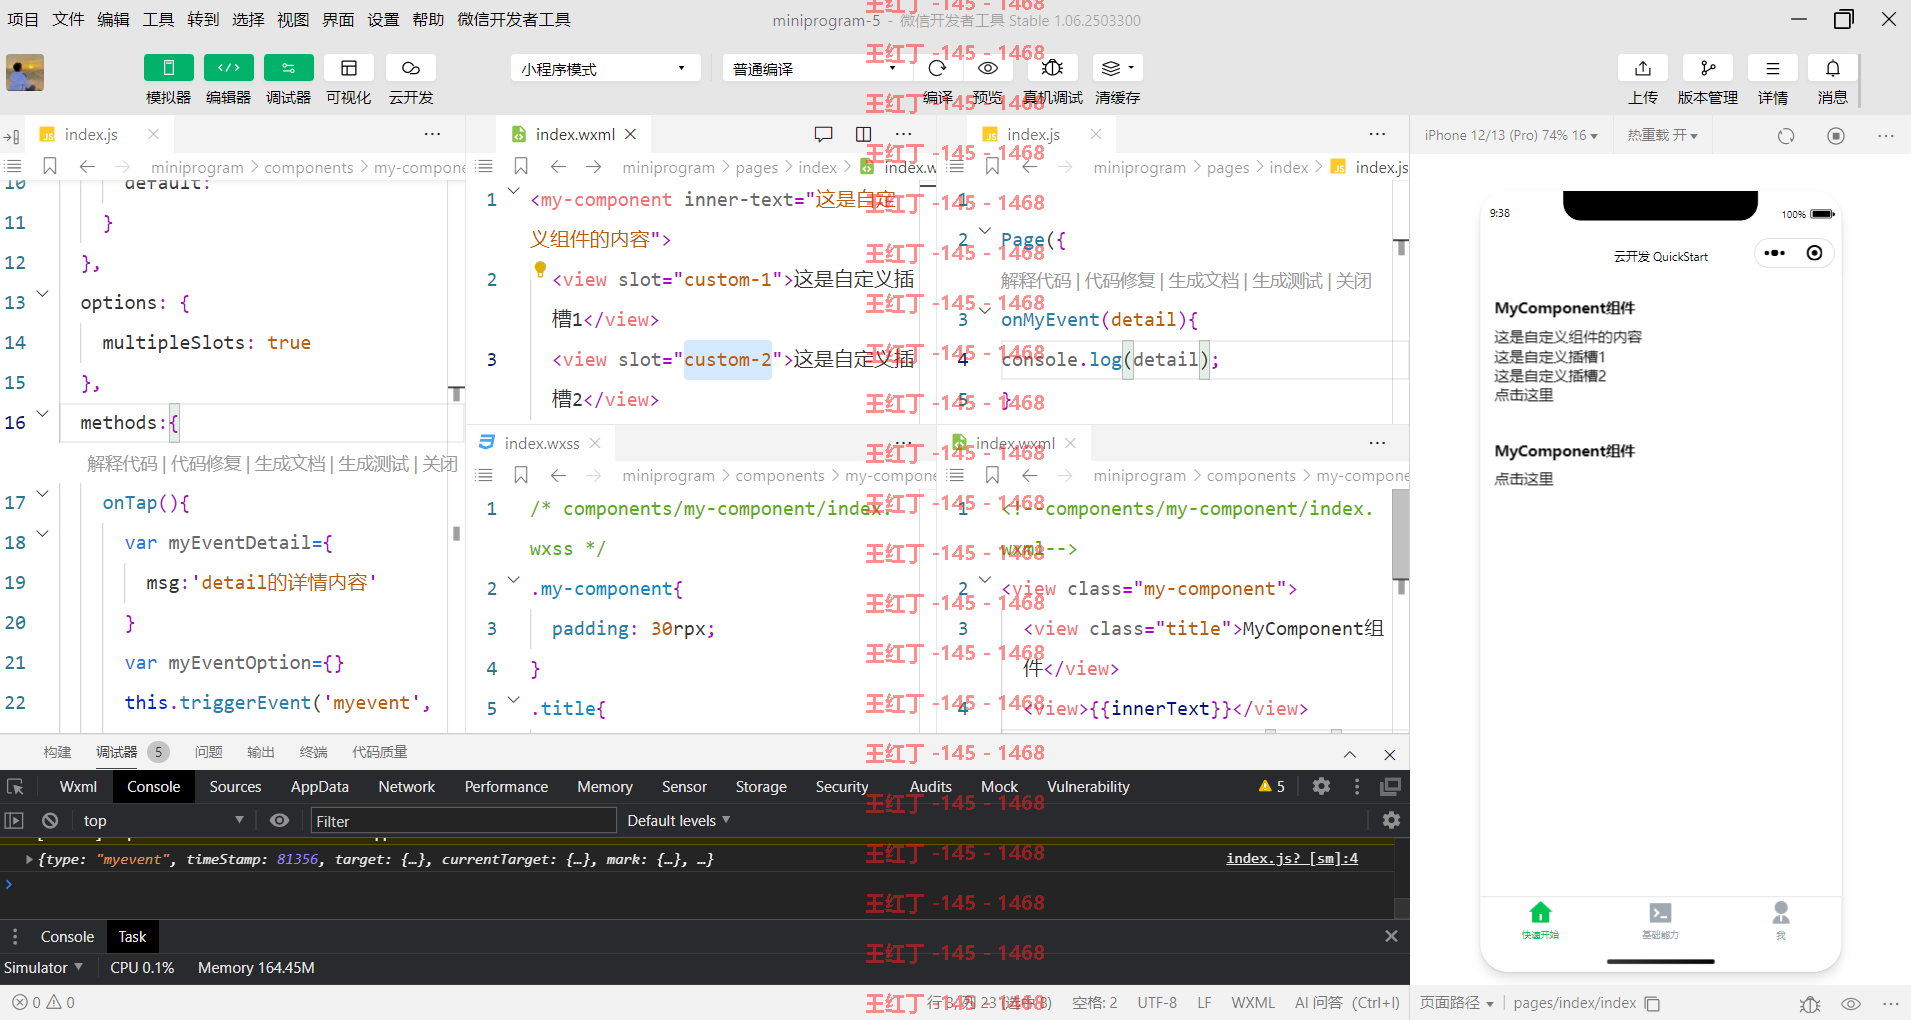Copy the page path pages/index/index
The width and height of the screenshot is (1911, 1020).
click(x=1652, y=1003)
